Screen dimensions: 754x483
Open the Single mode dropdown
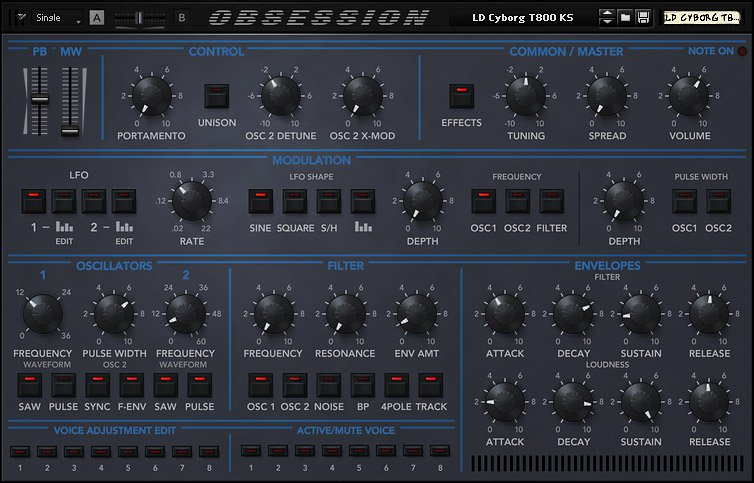[x=59, y=18]
